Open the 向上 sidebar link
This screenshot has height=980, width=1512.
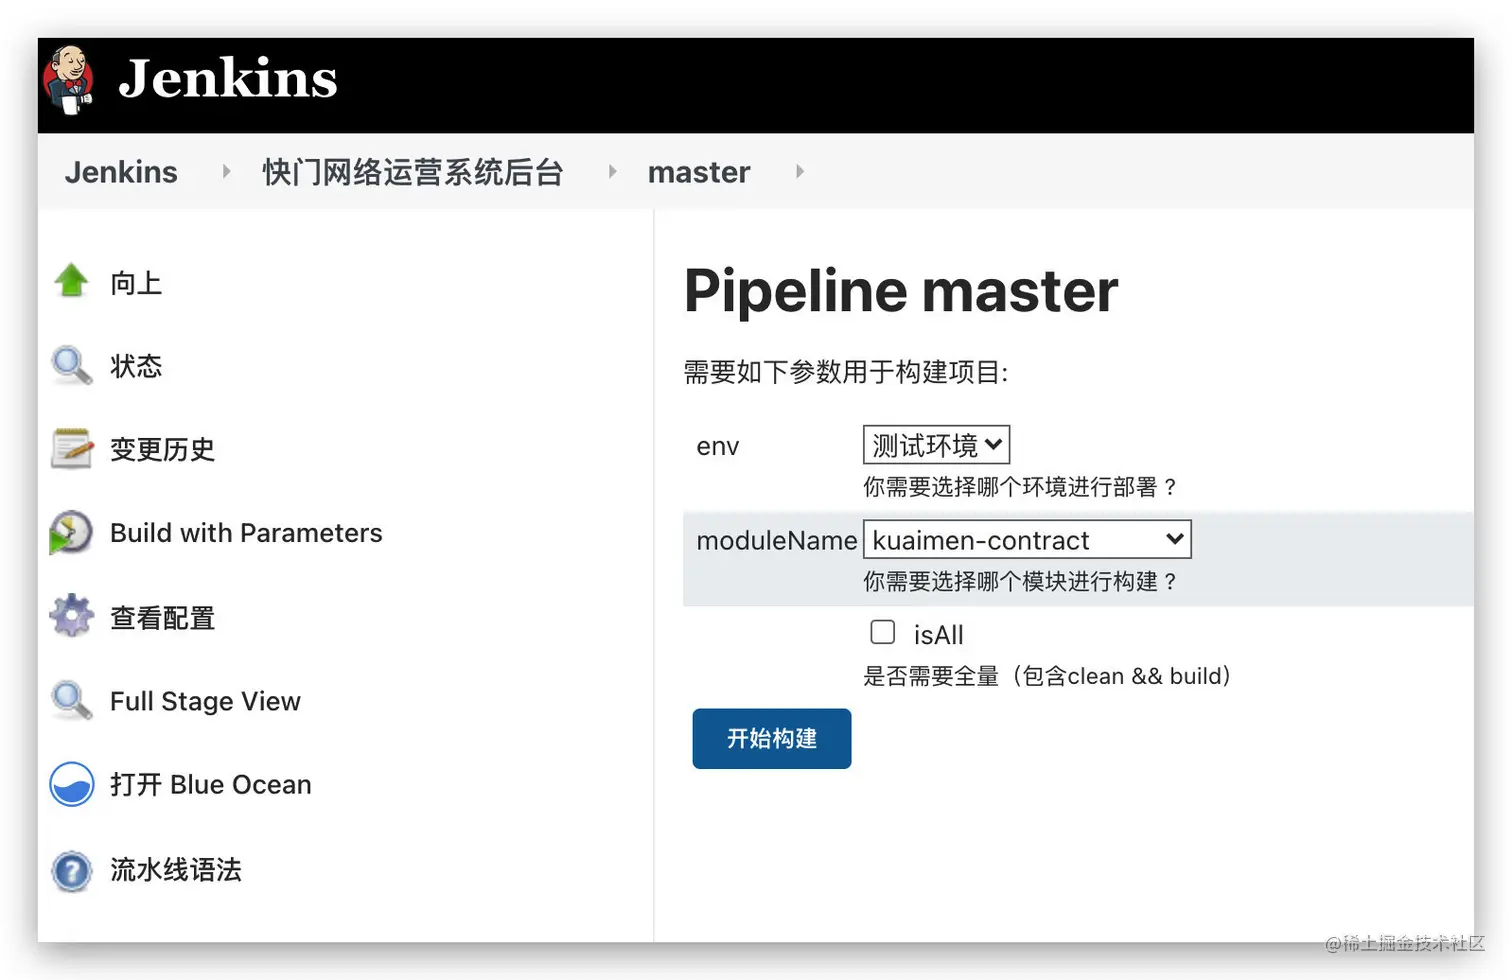click(136, 283)
